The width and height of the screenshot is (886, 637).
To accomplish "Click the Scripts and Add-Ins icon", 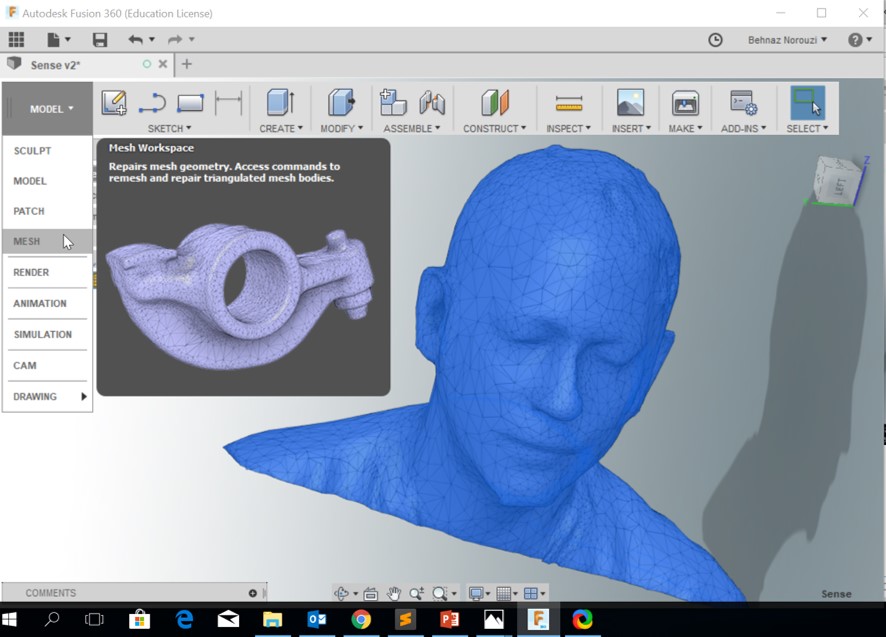I will [x=744, y=103].
